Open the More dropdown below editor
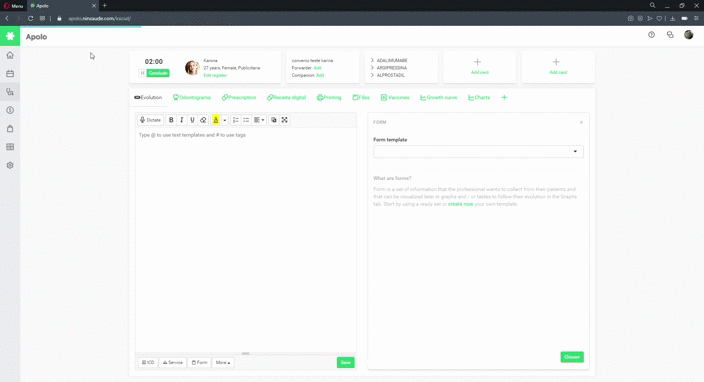Image resolution: width=704 pixels, height=382 pixels. click(x=223, y=362)
